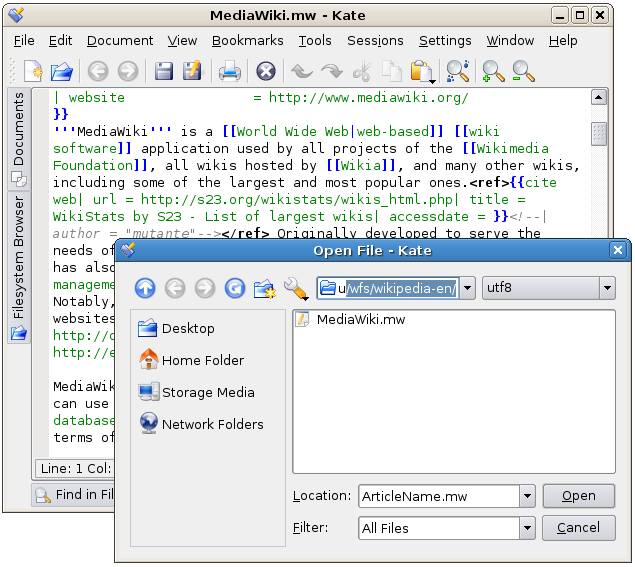Open the Settings menu
Viewport: 635px width, 567px height.
tap(445, 40)
